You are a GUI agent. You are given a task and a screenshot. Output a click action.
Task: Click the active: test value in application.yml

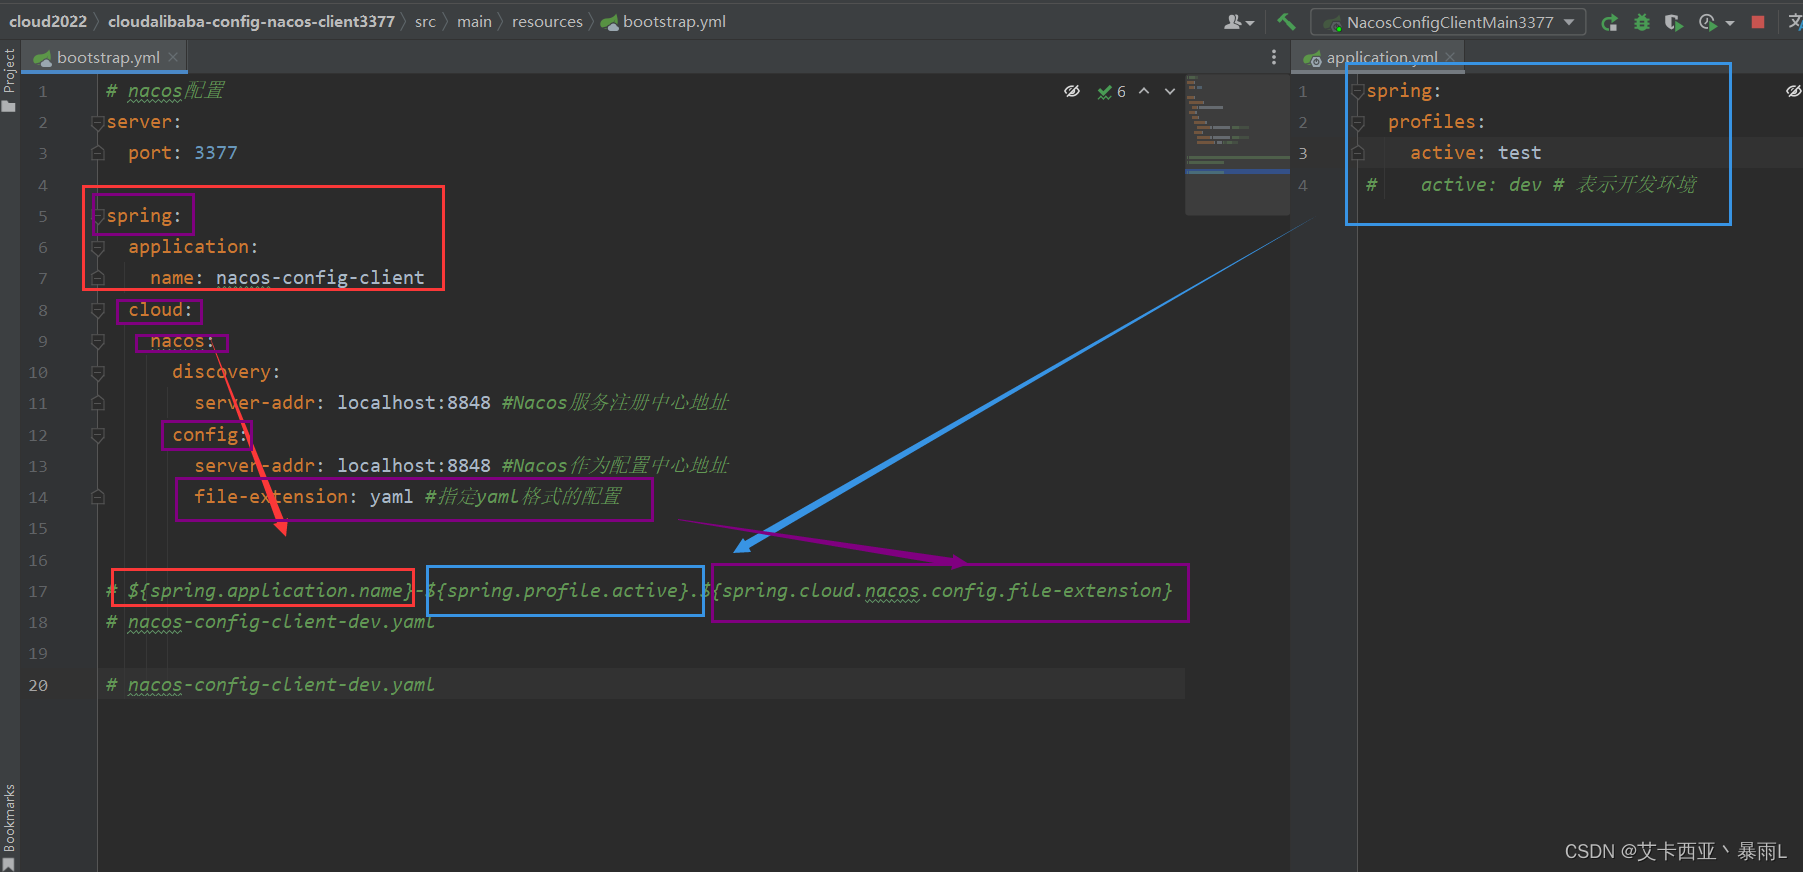1519,153
